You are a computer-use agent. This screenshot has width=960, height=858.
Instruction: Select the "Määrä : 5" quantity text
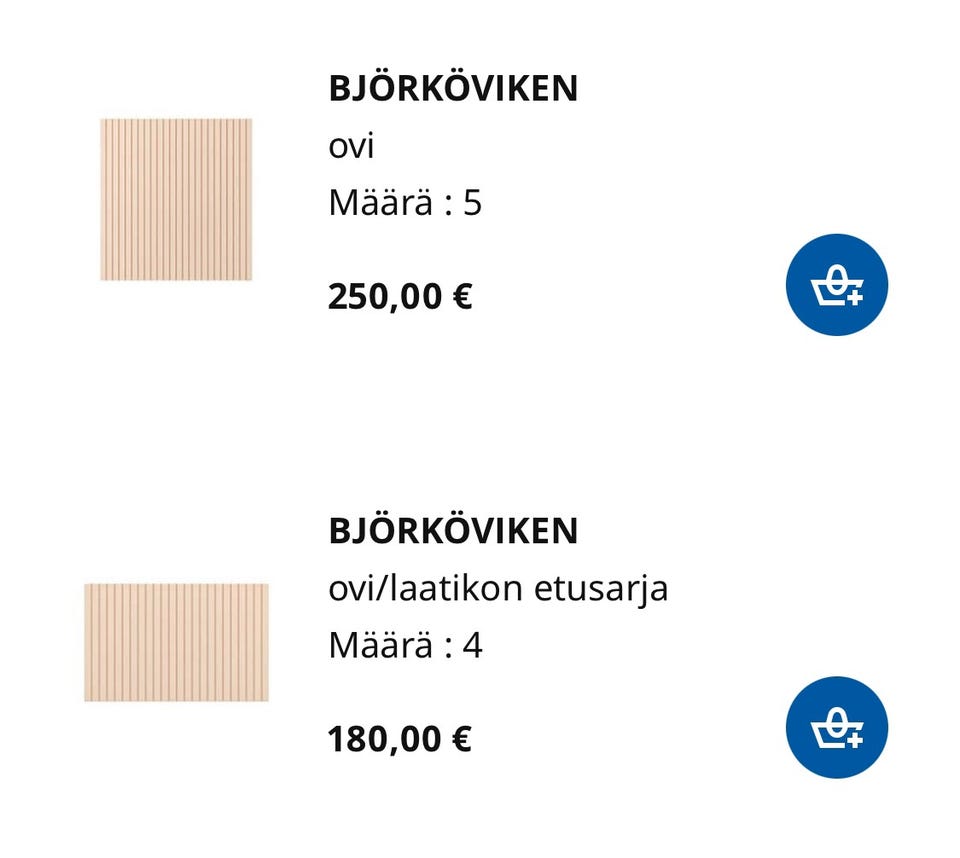point(405,203)
